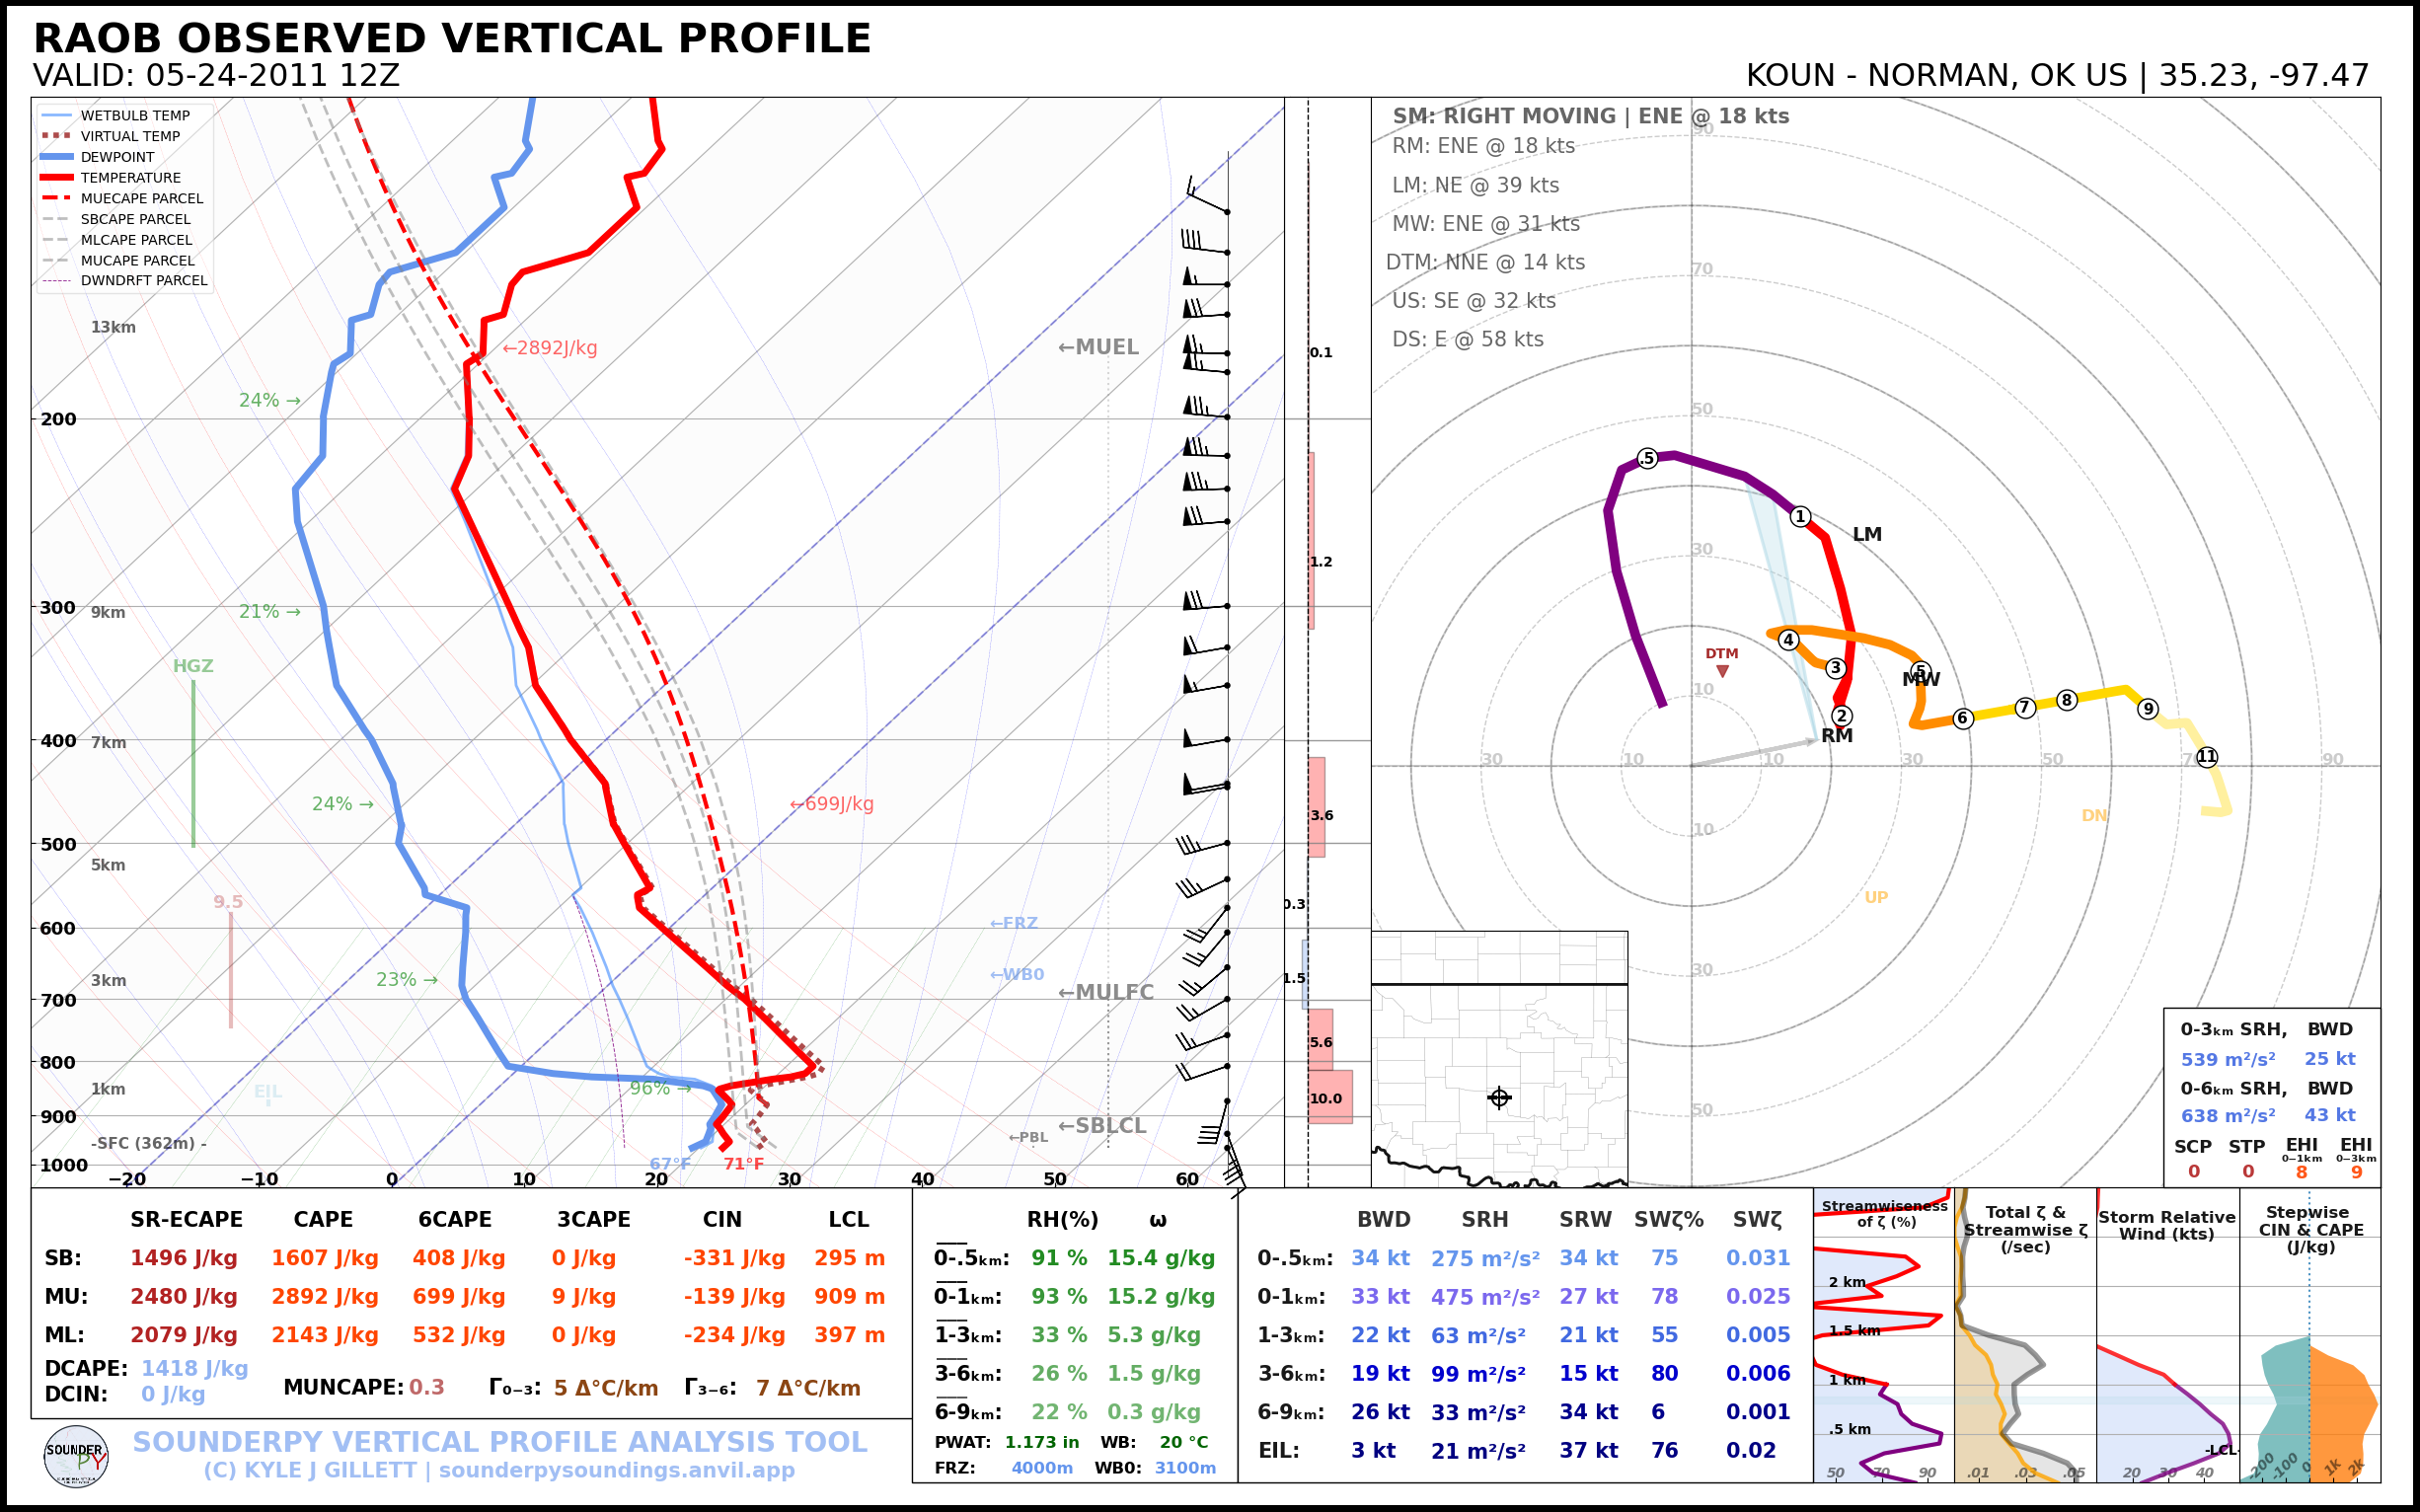This screenshot has width=2420, height=1512.
Task: Click the MU CAPE value 2892 J/kg in table
Action: pos(324,1297)
